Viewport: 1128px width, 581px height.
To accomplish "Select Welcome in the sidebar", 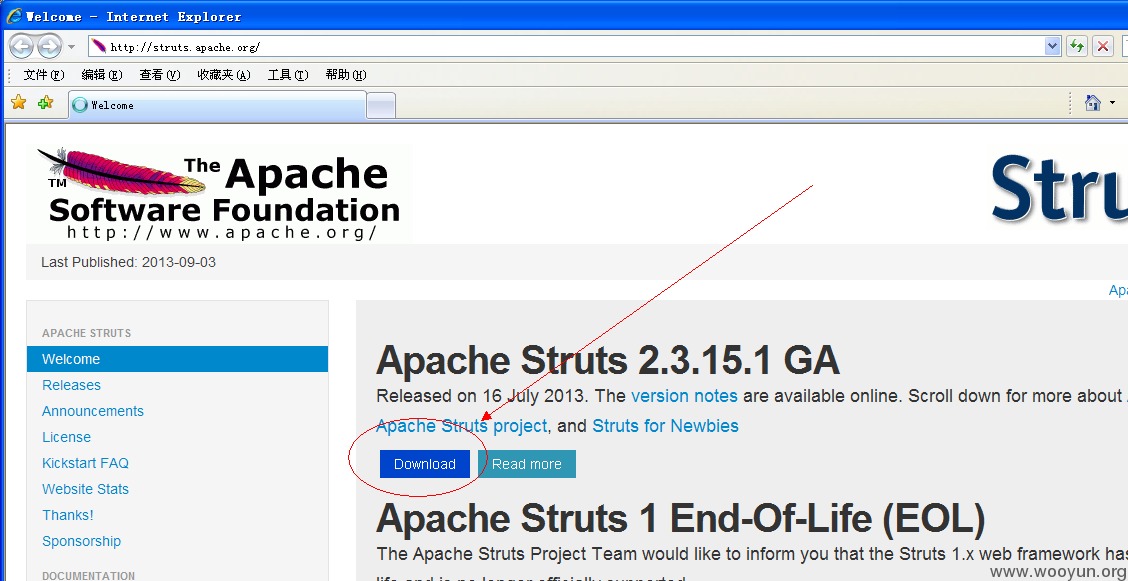I will 177,359.
